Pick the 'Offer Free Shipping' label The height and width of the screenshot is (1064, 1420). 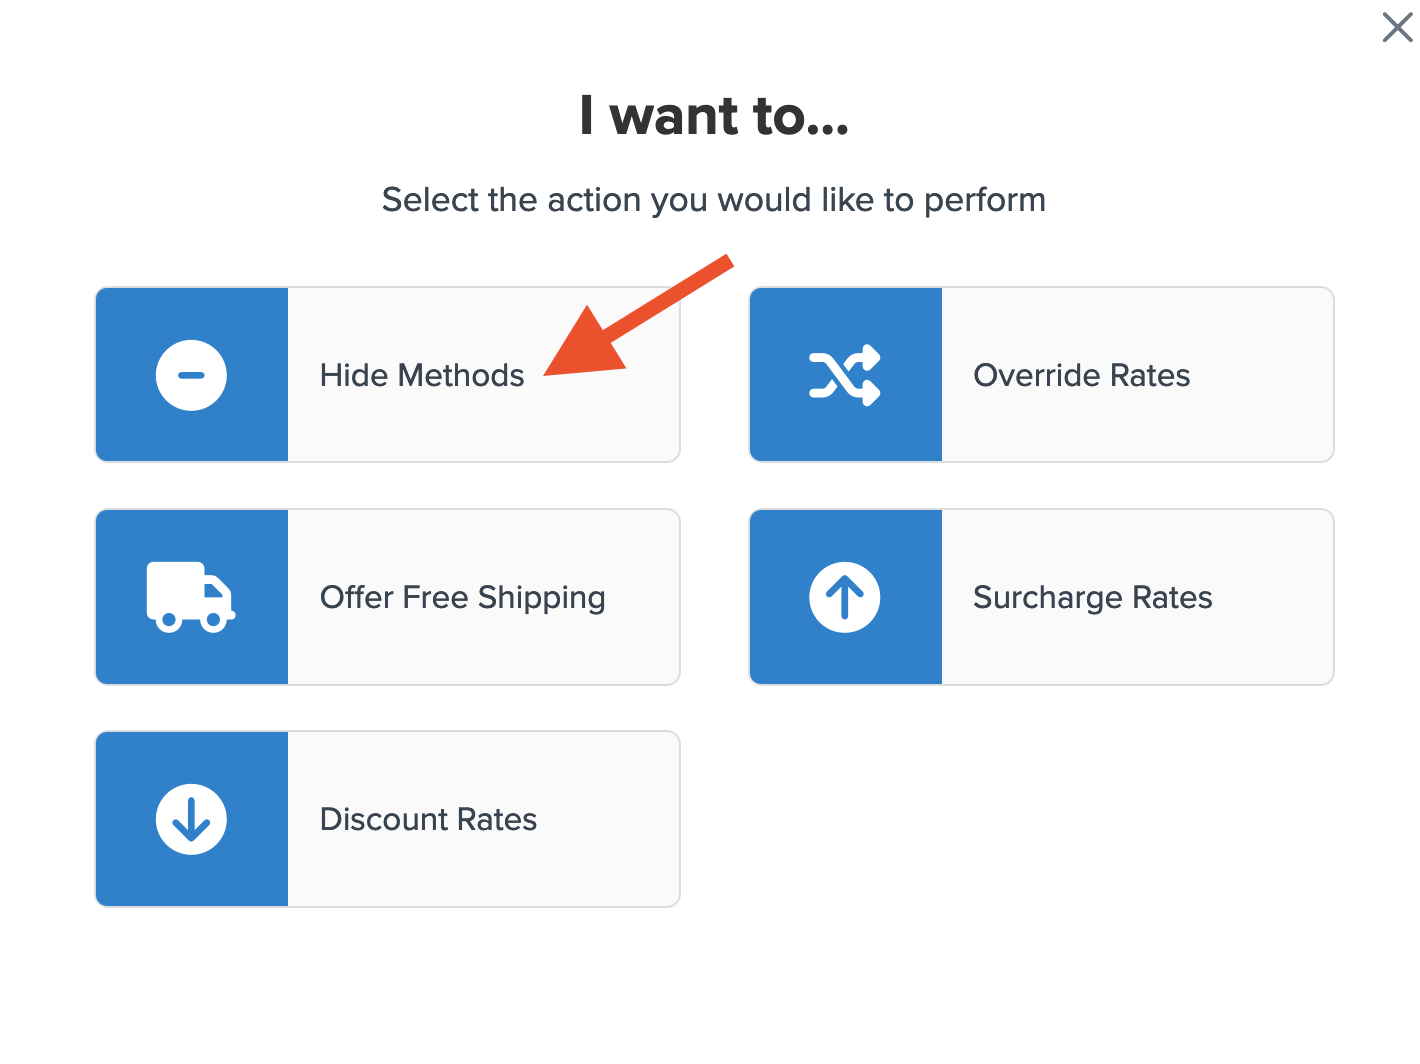click(462, 598)
